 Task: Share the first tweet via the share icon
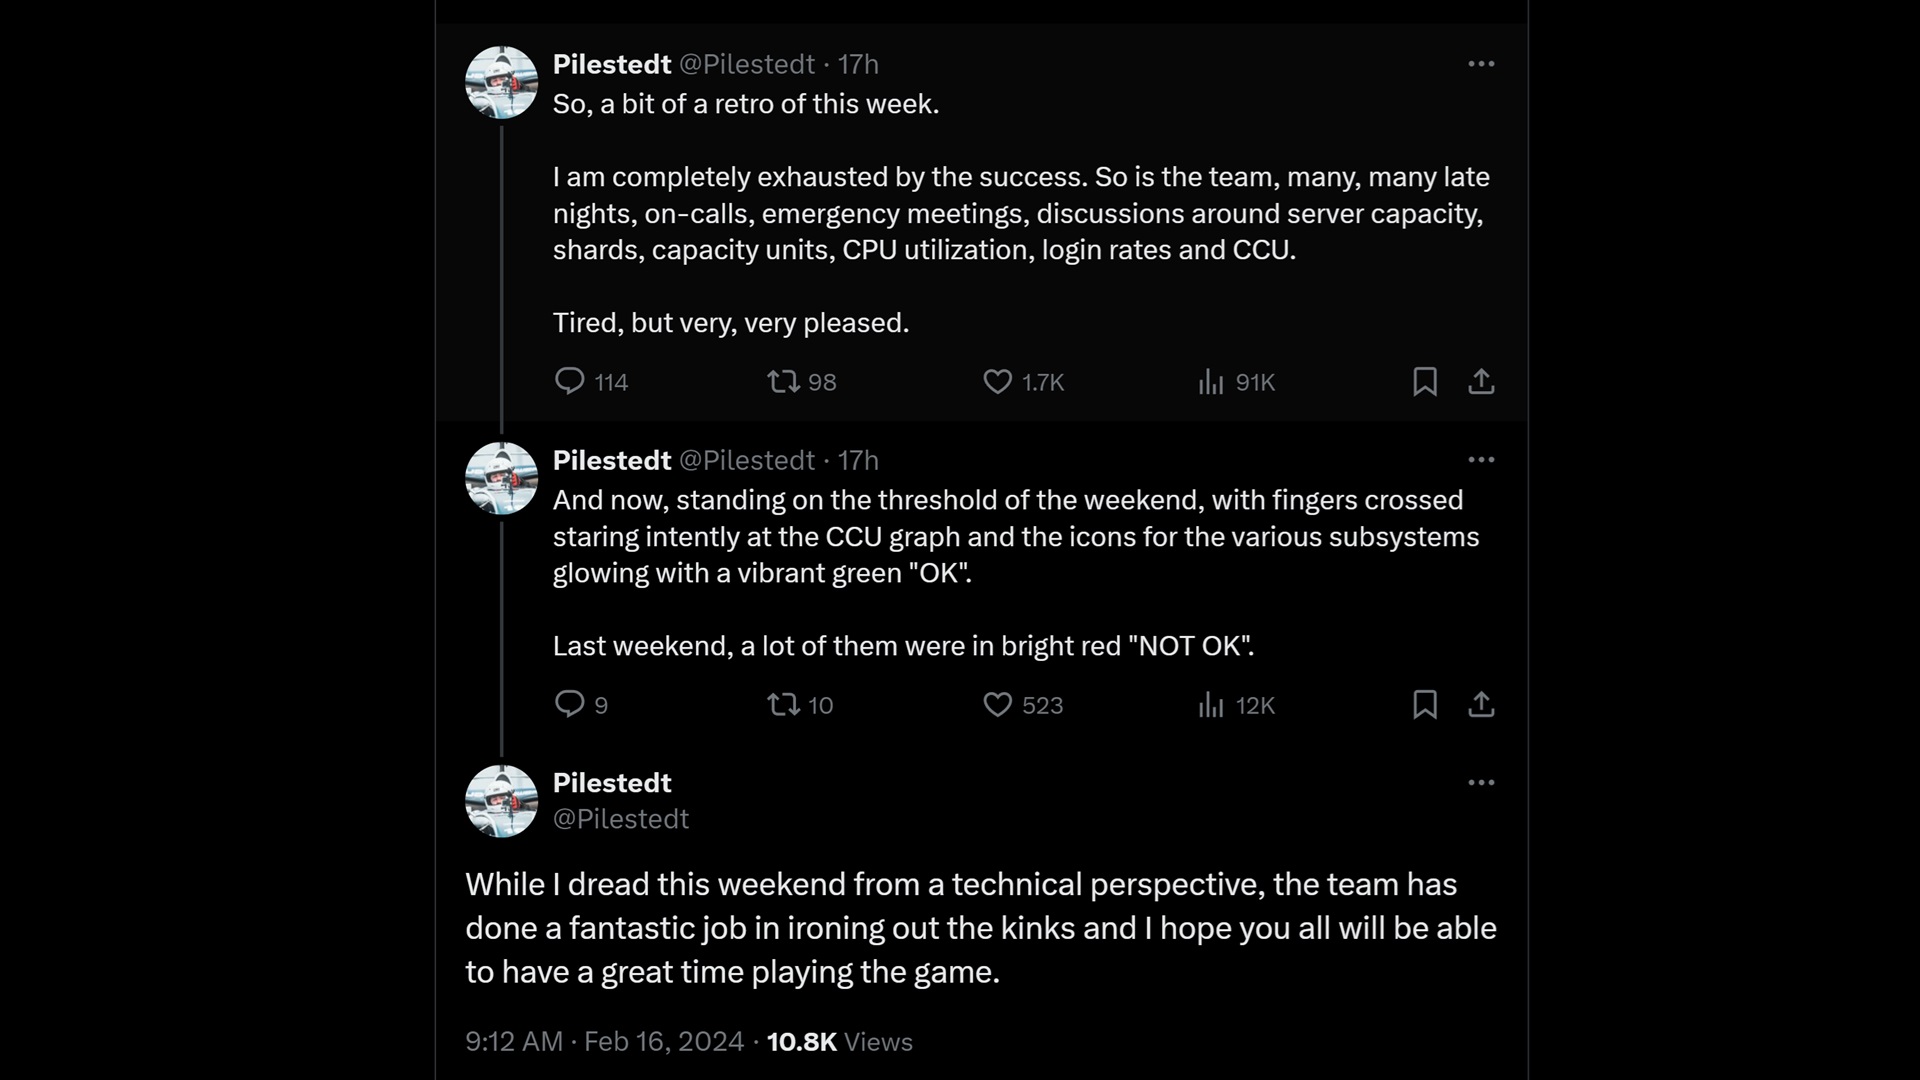point(1482,382)
